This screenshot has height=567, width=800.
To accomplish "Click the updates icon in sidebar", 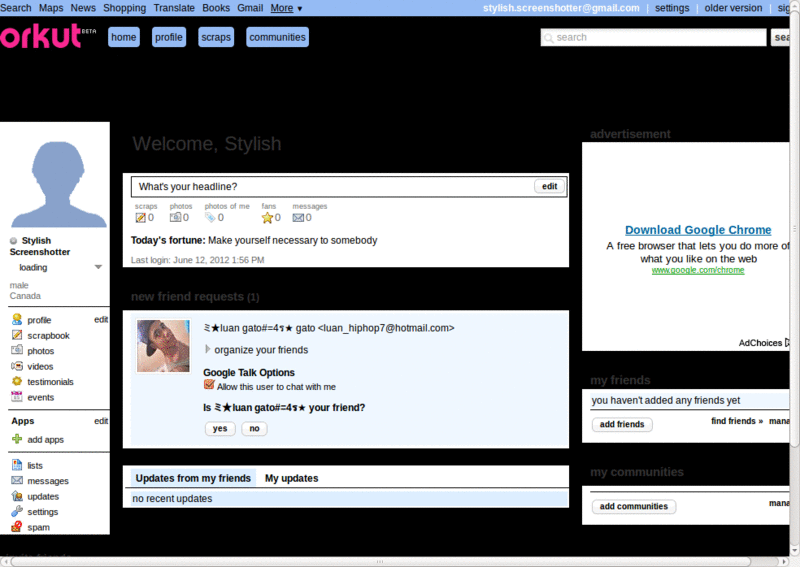I will point(17,496).
